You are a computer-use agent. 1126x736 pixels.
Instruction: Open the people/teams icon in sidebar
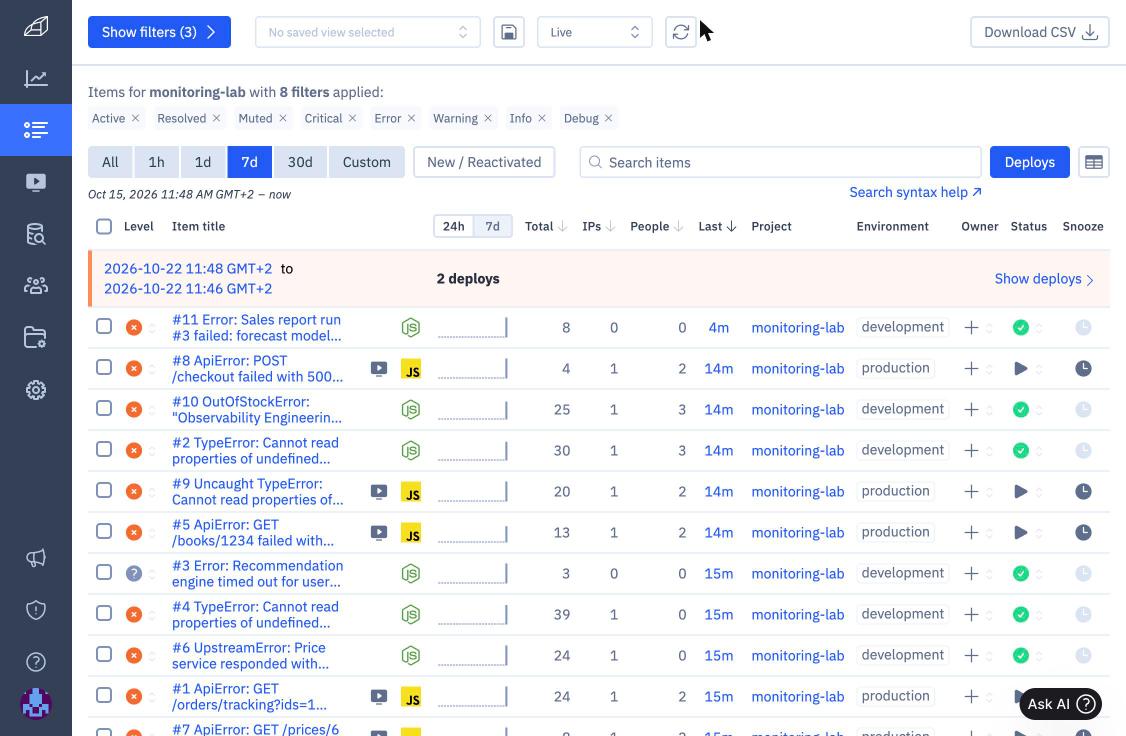tap(36, 286)
